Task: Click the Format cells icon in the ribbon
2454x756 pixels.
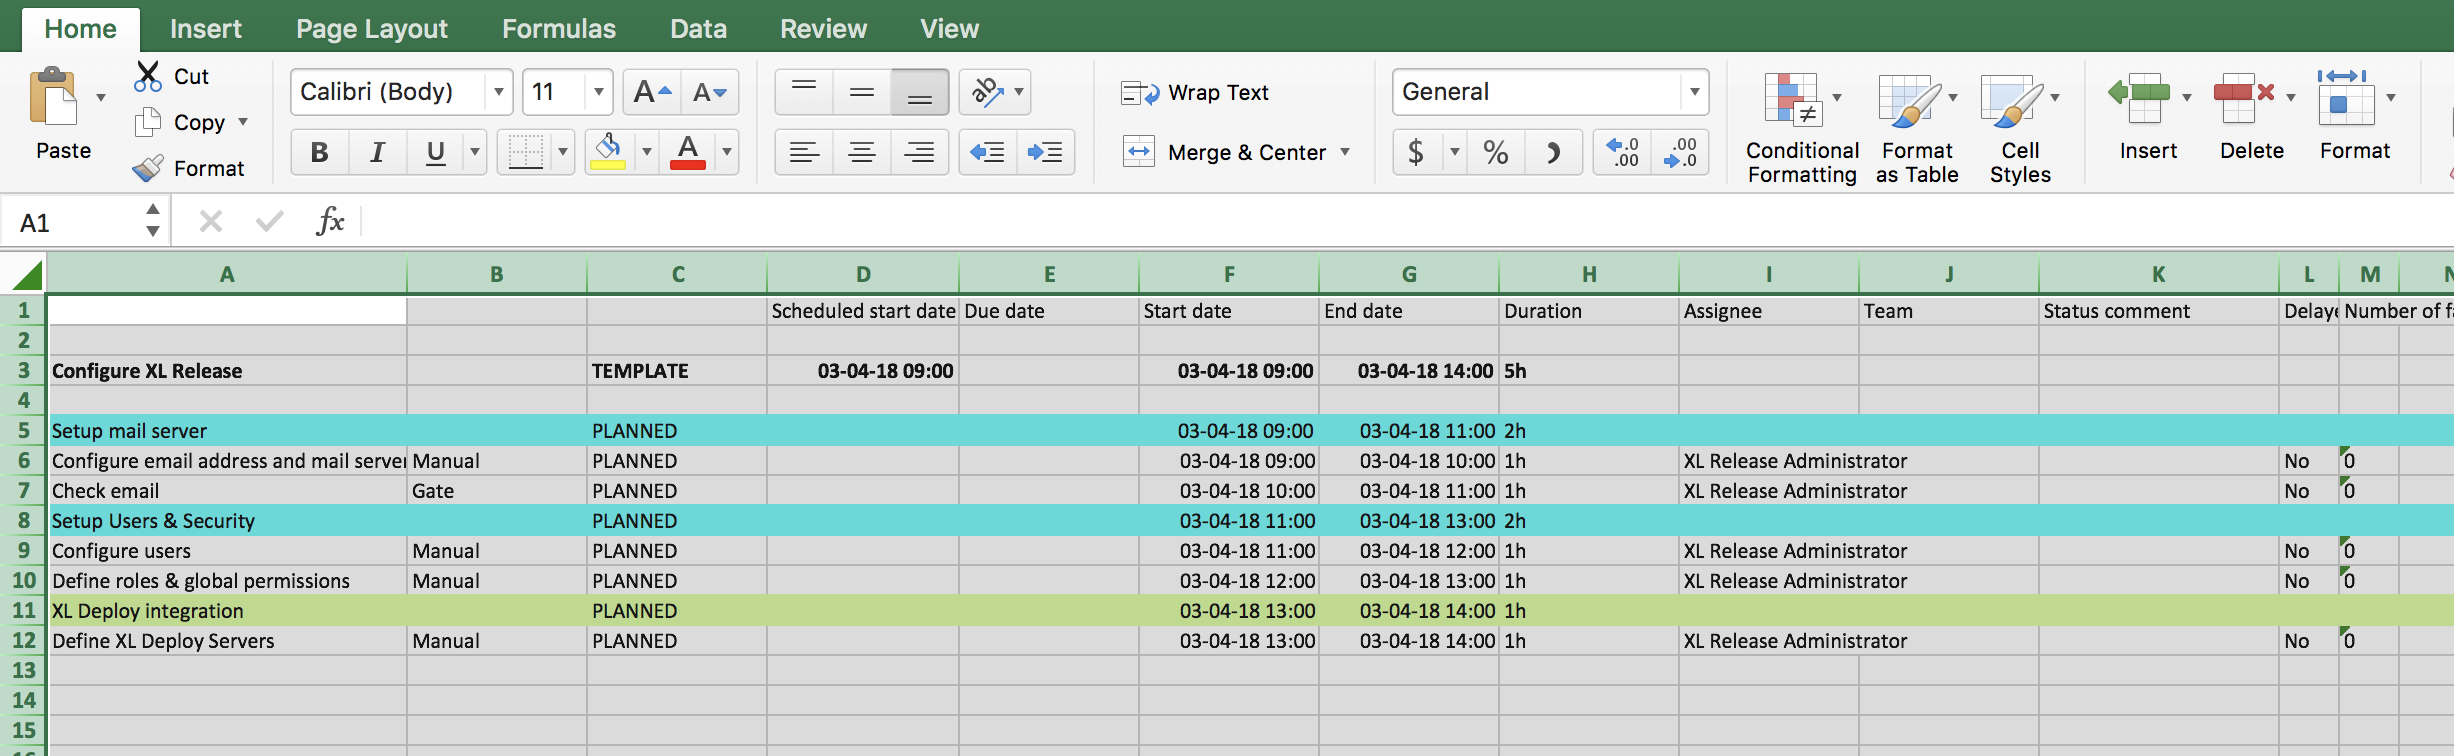Action: (x=2345, y=98)
